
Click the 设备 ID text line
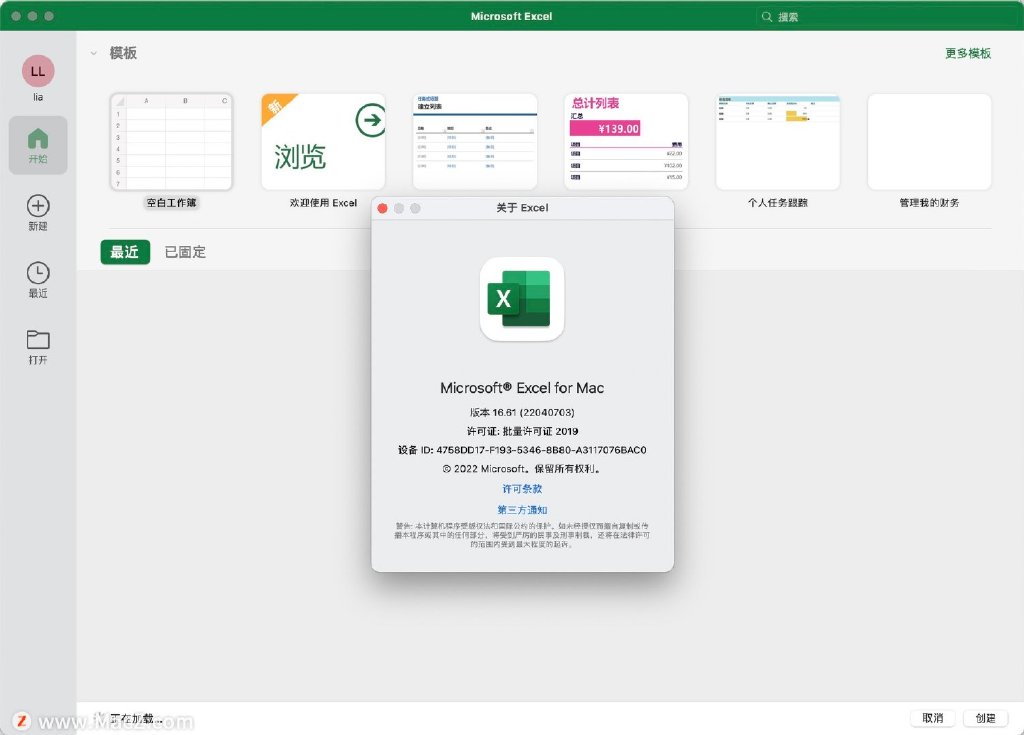(522, 450)
